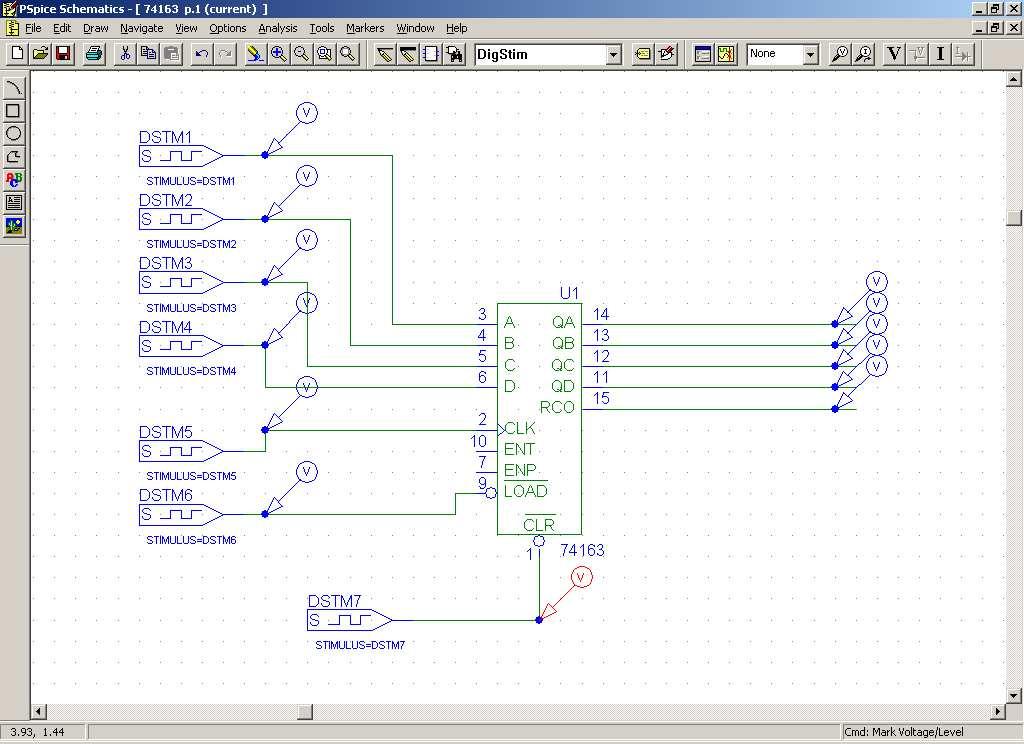This screenshot has height=744, width=1024.
Task: Select the 74163 part label text
Action: click(583, 551)
